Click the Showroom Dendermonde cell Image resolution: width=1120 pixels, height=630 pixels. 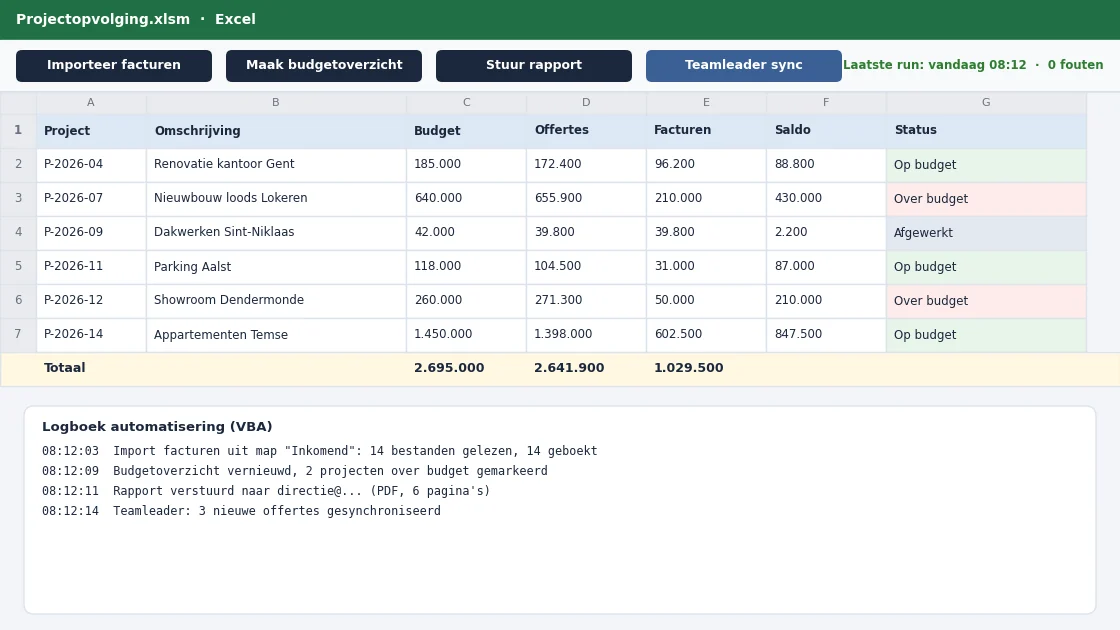(276, 300)
